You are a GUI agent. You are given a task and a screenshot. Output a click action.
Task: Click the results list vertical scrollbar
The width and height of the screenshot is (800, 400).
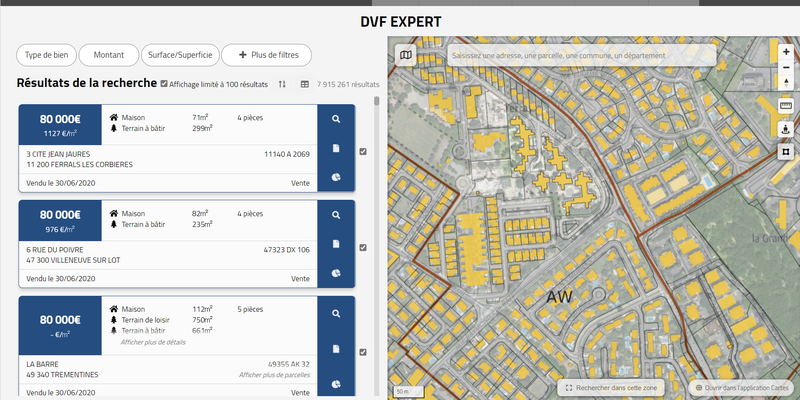[377, 101]
